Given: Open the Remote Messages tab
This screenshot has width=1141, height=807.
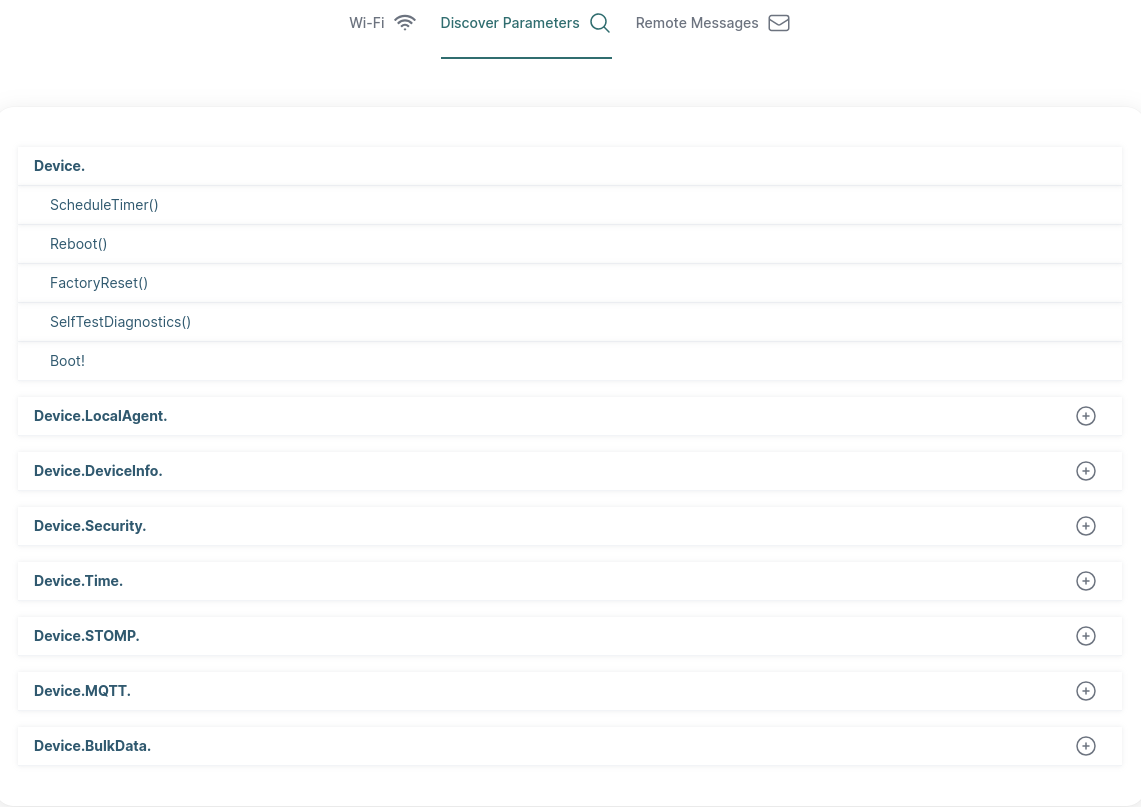Looking at the screenshot, I should pyautogui.click(x=697, y=22).
